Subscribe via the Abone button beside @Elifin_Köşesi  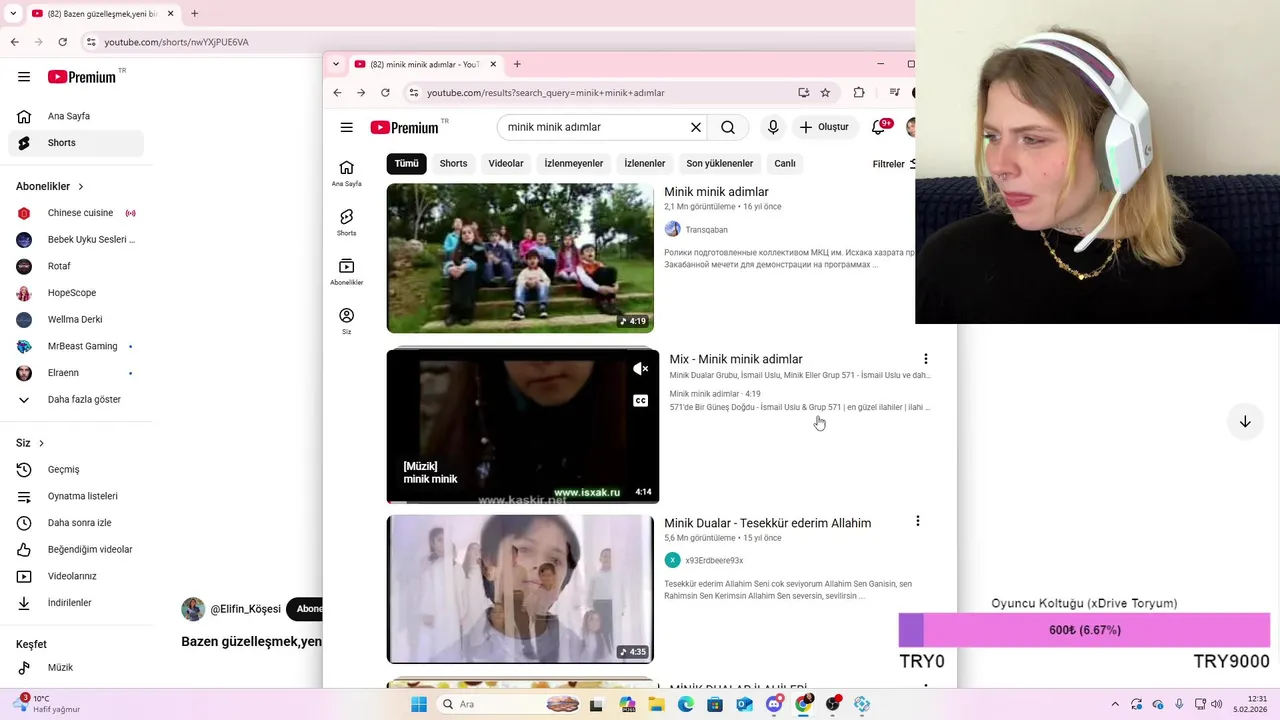pos(305,609)
